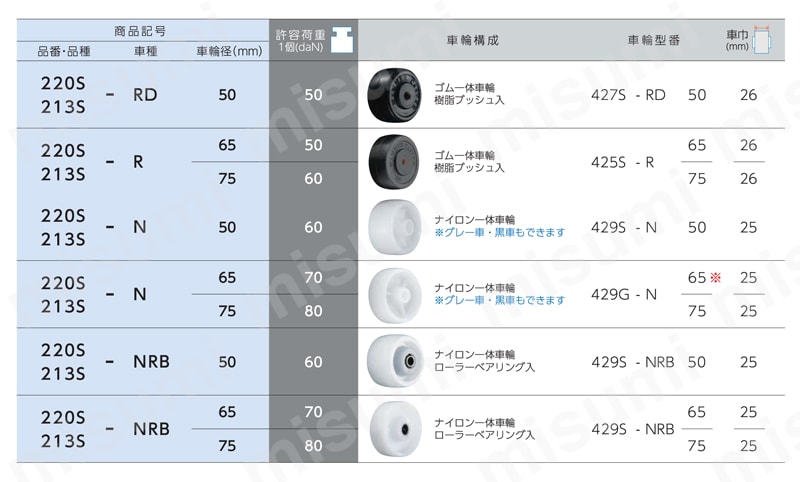Click the red asterisk mark beside 65
This screenshot has width=800, height=482.
point(715,277)
